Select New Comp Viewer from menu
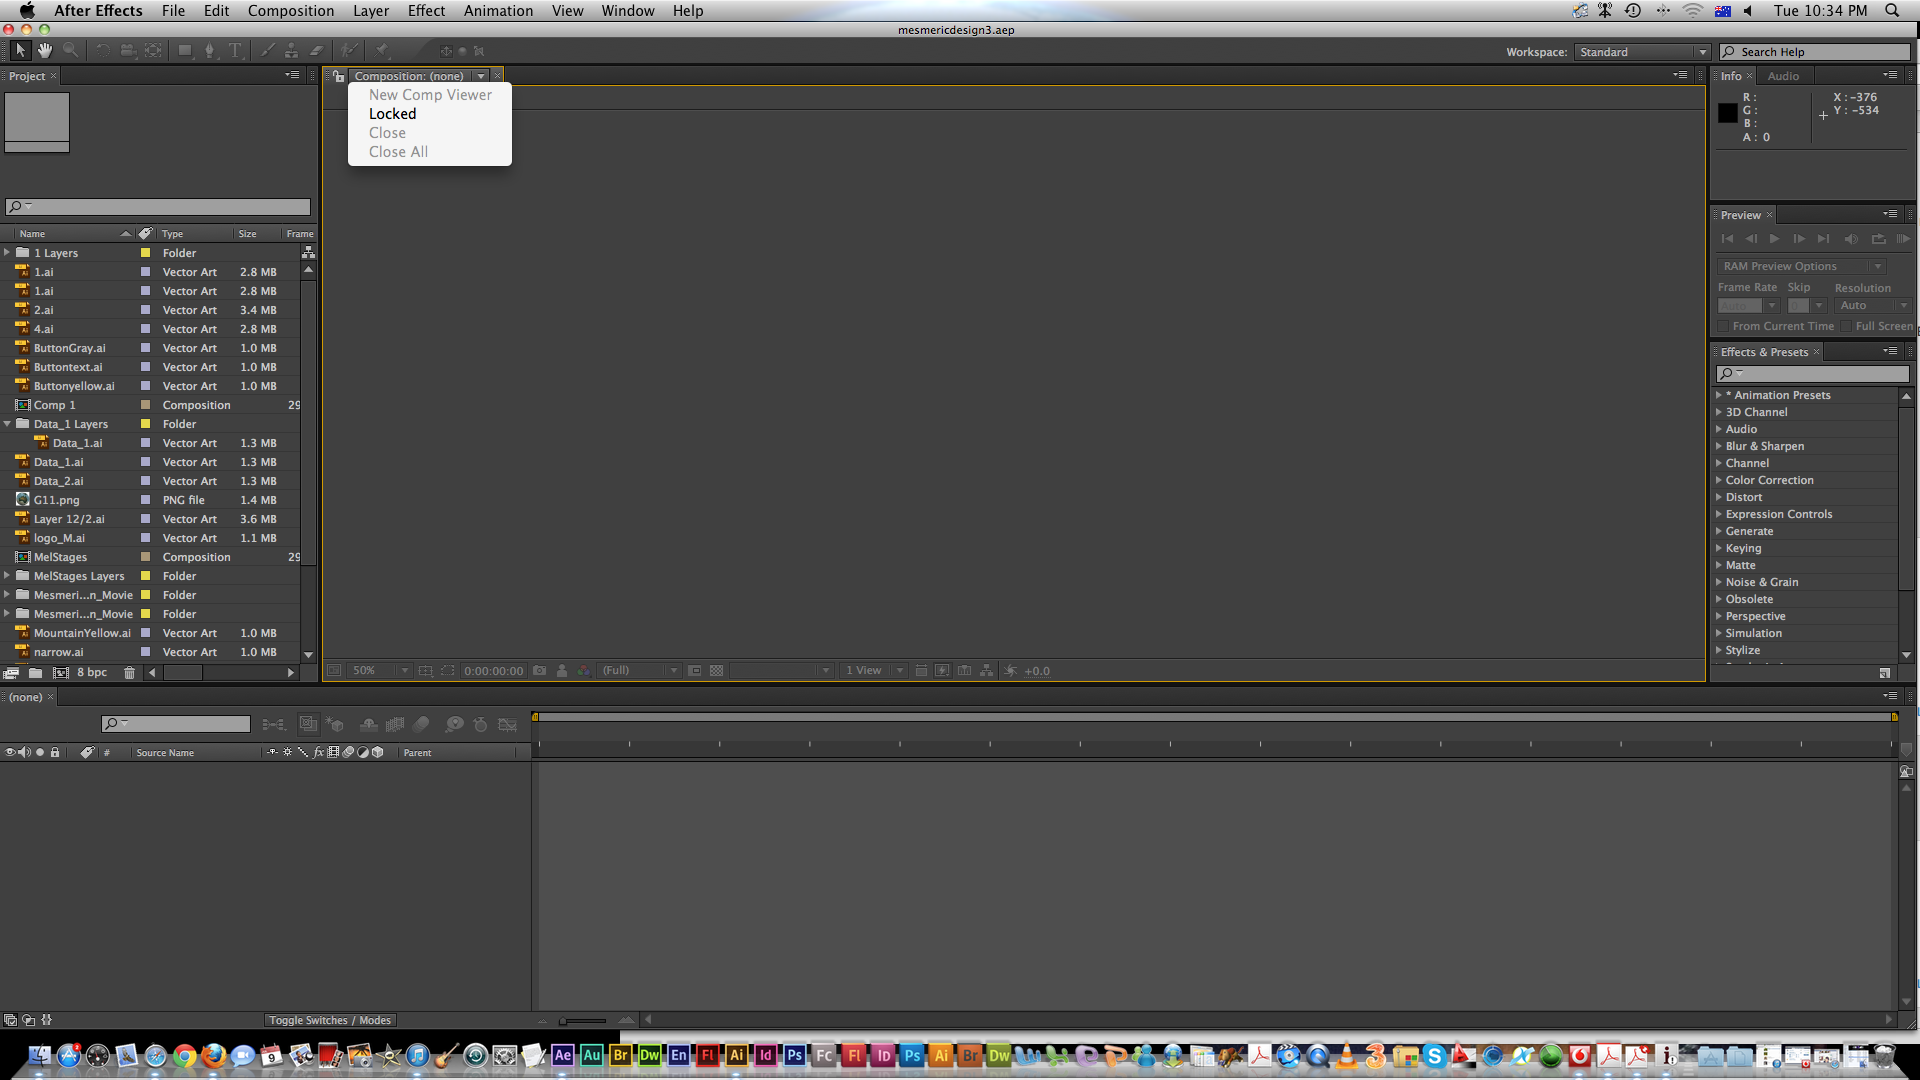1920x1080 pixels. [x=431, y=94]
